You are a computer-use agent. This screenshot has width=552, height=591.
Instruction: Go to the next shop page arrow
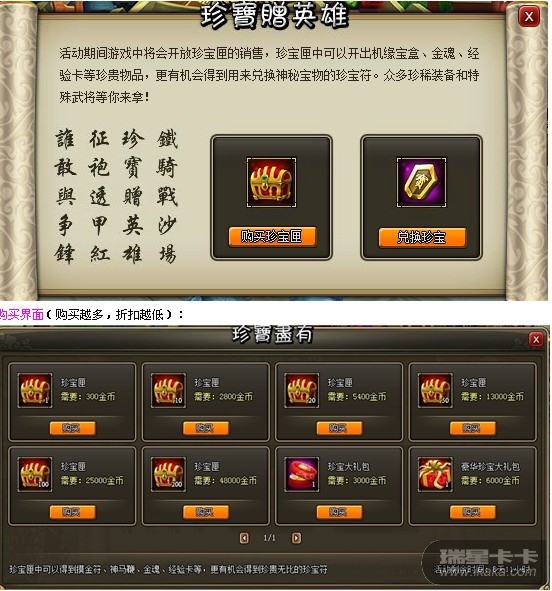pyautogui.click(x=297, y=538)
